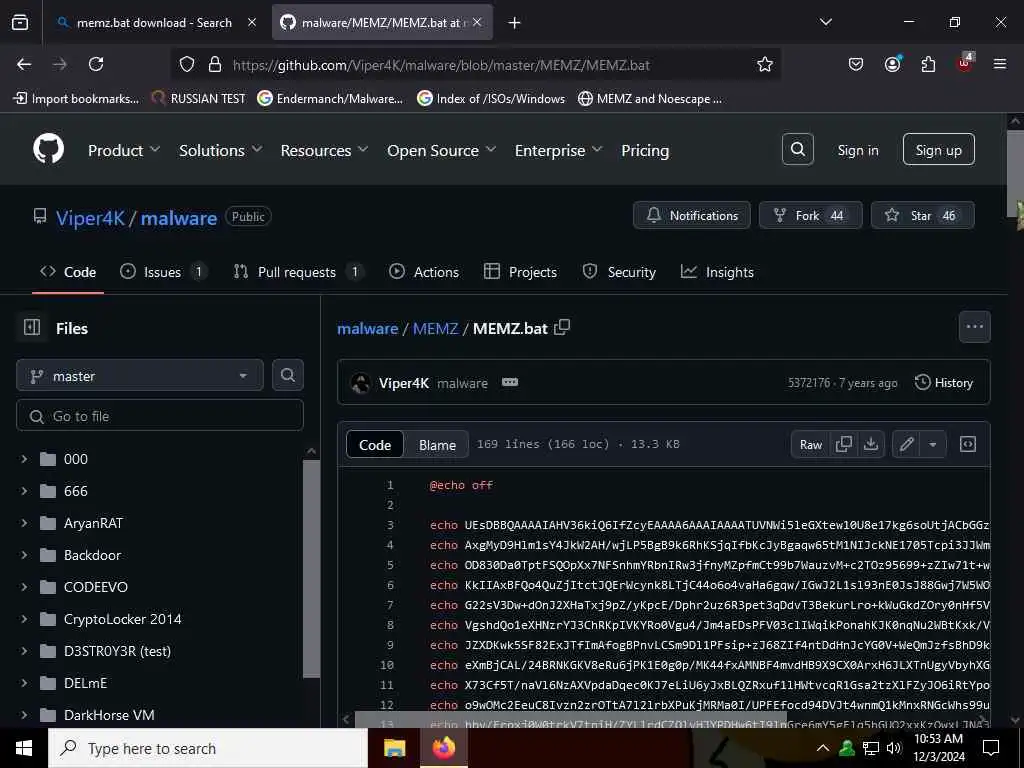Click uBlock Origin extension icon

(964, 63)
